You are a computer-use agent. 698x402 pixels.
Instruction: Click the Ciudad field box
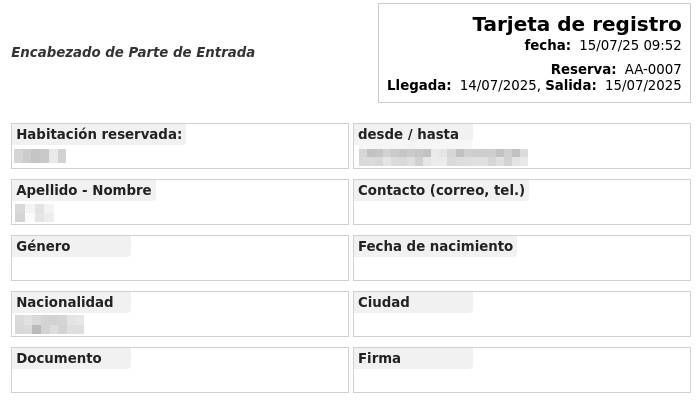tap(522, 314)
